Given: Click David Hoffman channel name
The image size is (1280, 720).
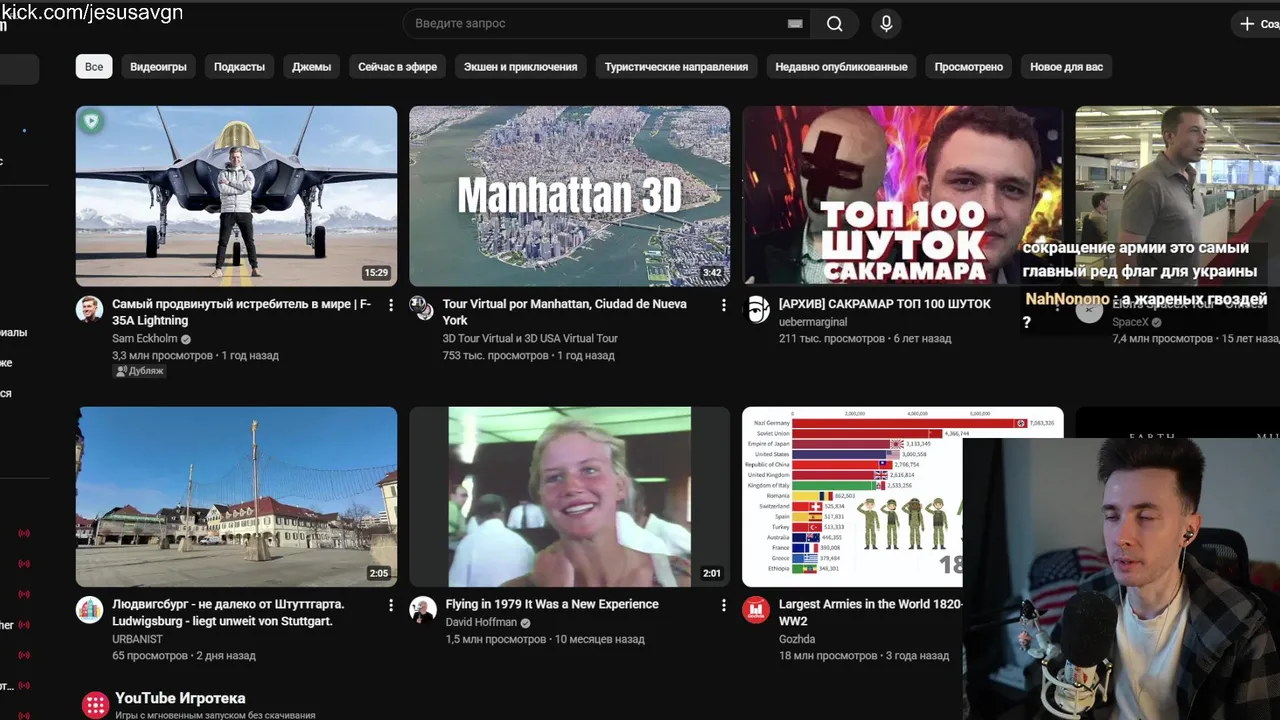Looking at the screenshot, I should click(x=481, y=623).
